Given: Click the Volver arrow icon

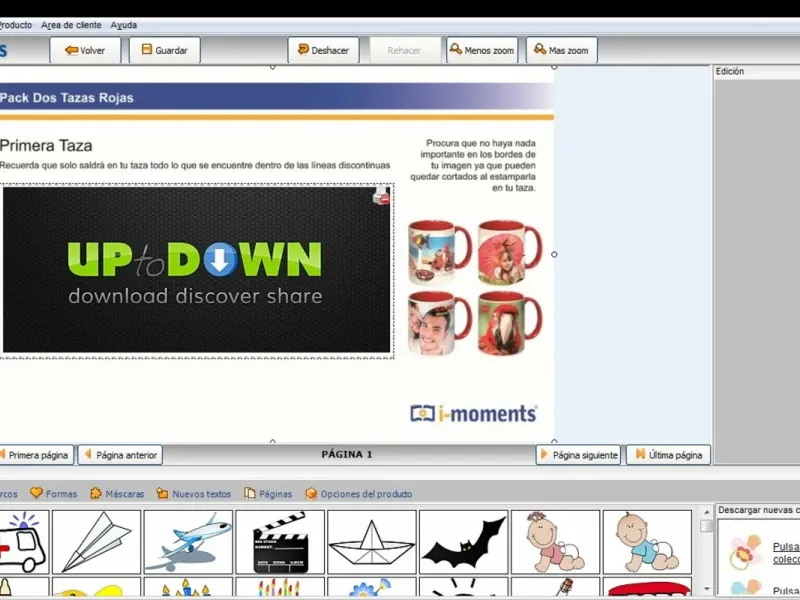Looking at the screenshot, I should coord(71,49).
